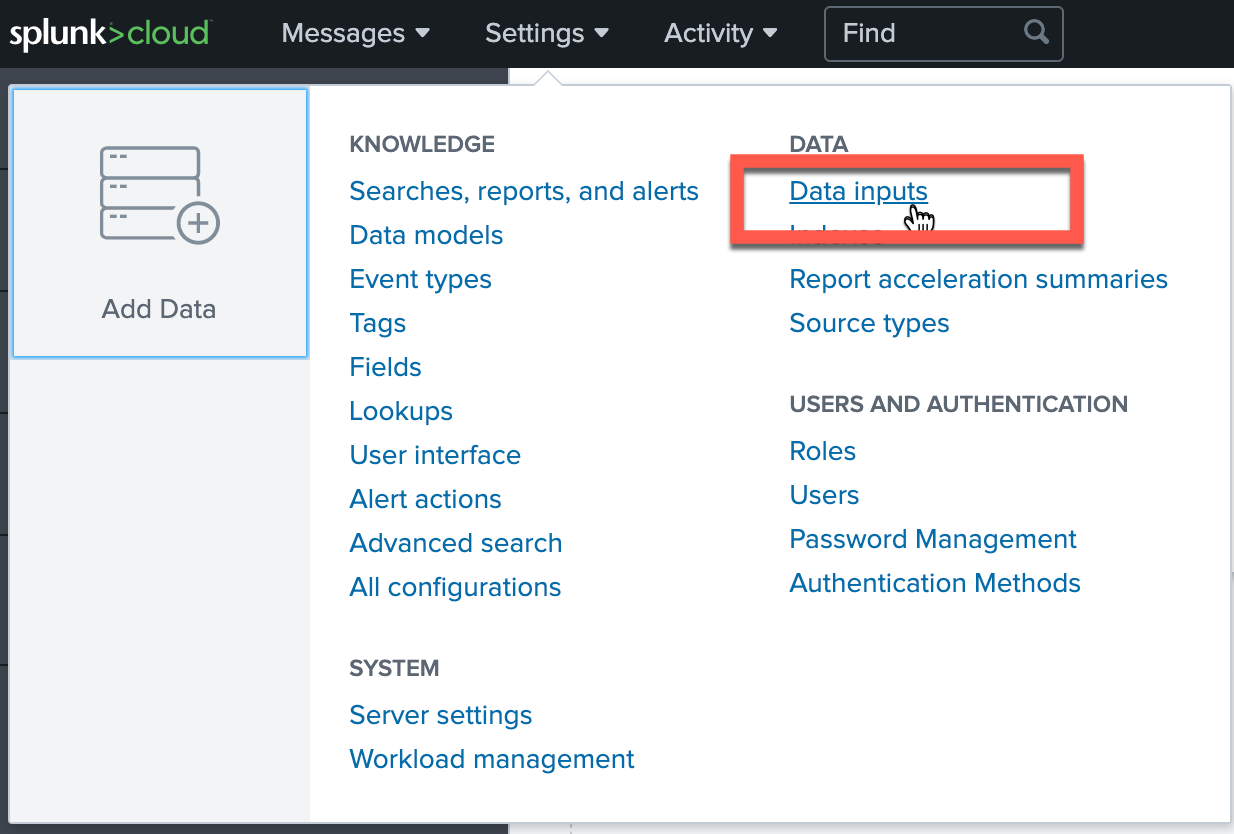This screenshot has width=1234, height=834.
Task: Open Authentication Methods settings
Action: (934, 583)
